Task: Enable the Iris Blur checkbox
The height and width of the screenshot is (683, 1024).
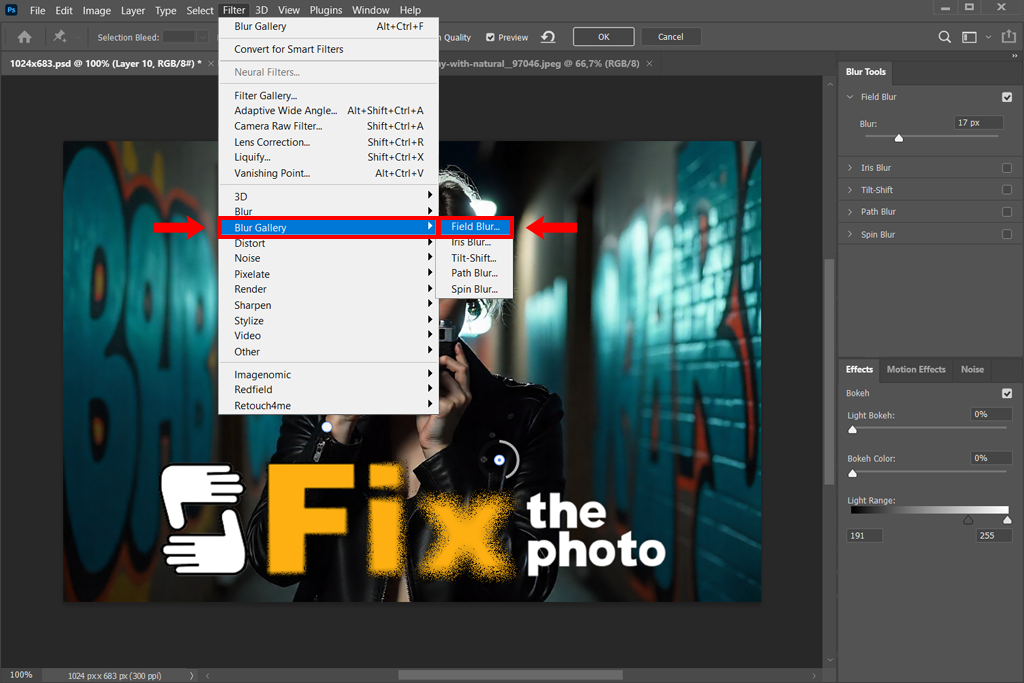Action: pos(1007,168)
